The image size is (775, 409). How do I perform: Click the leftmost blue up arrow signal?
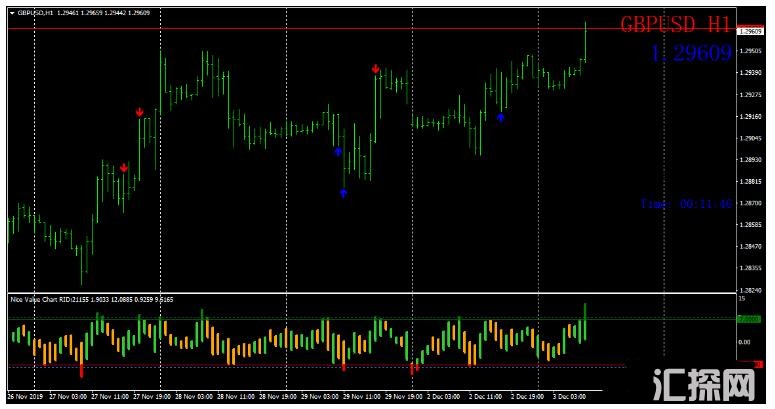click(x=338, y=151)
